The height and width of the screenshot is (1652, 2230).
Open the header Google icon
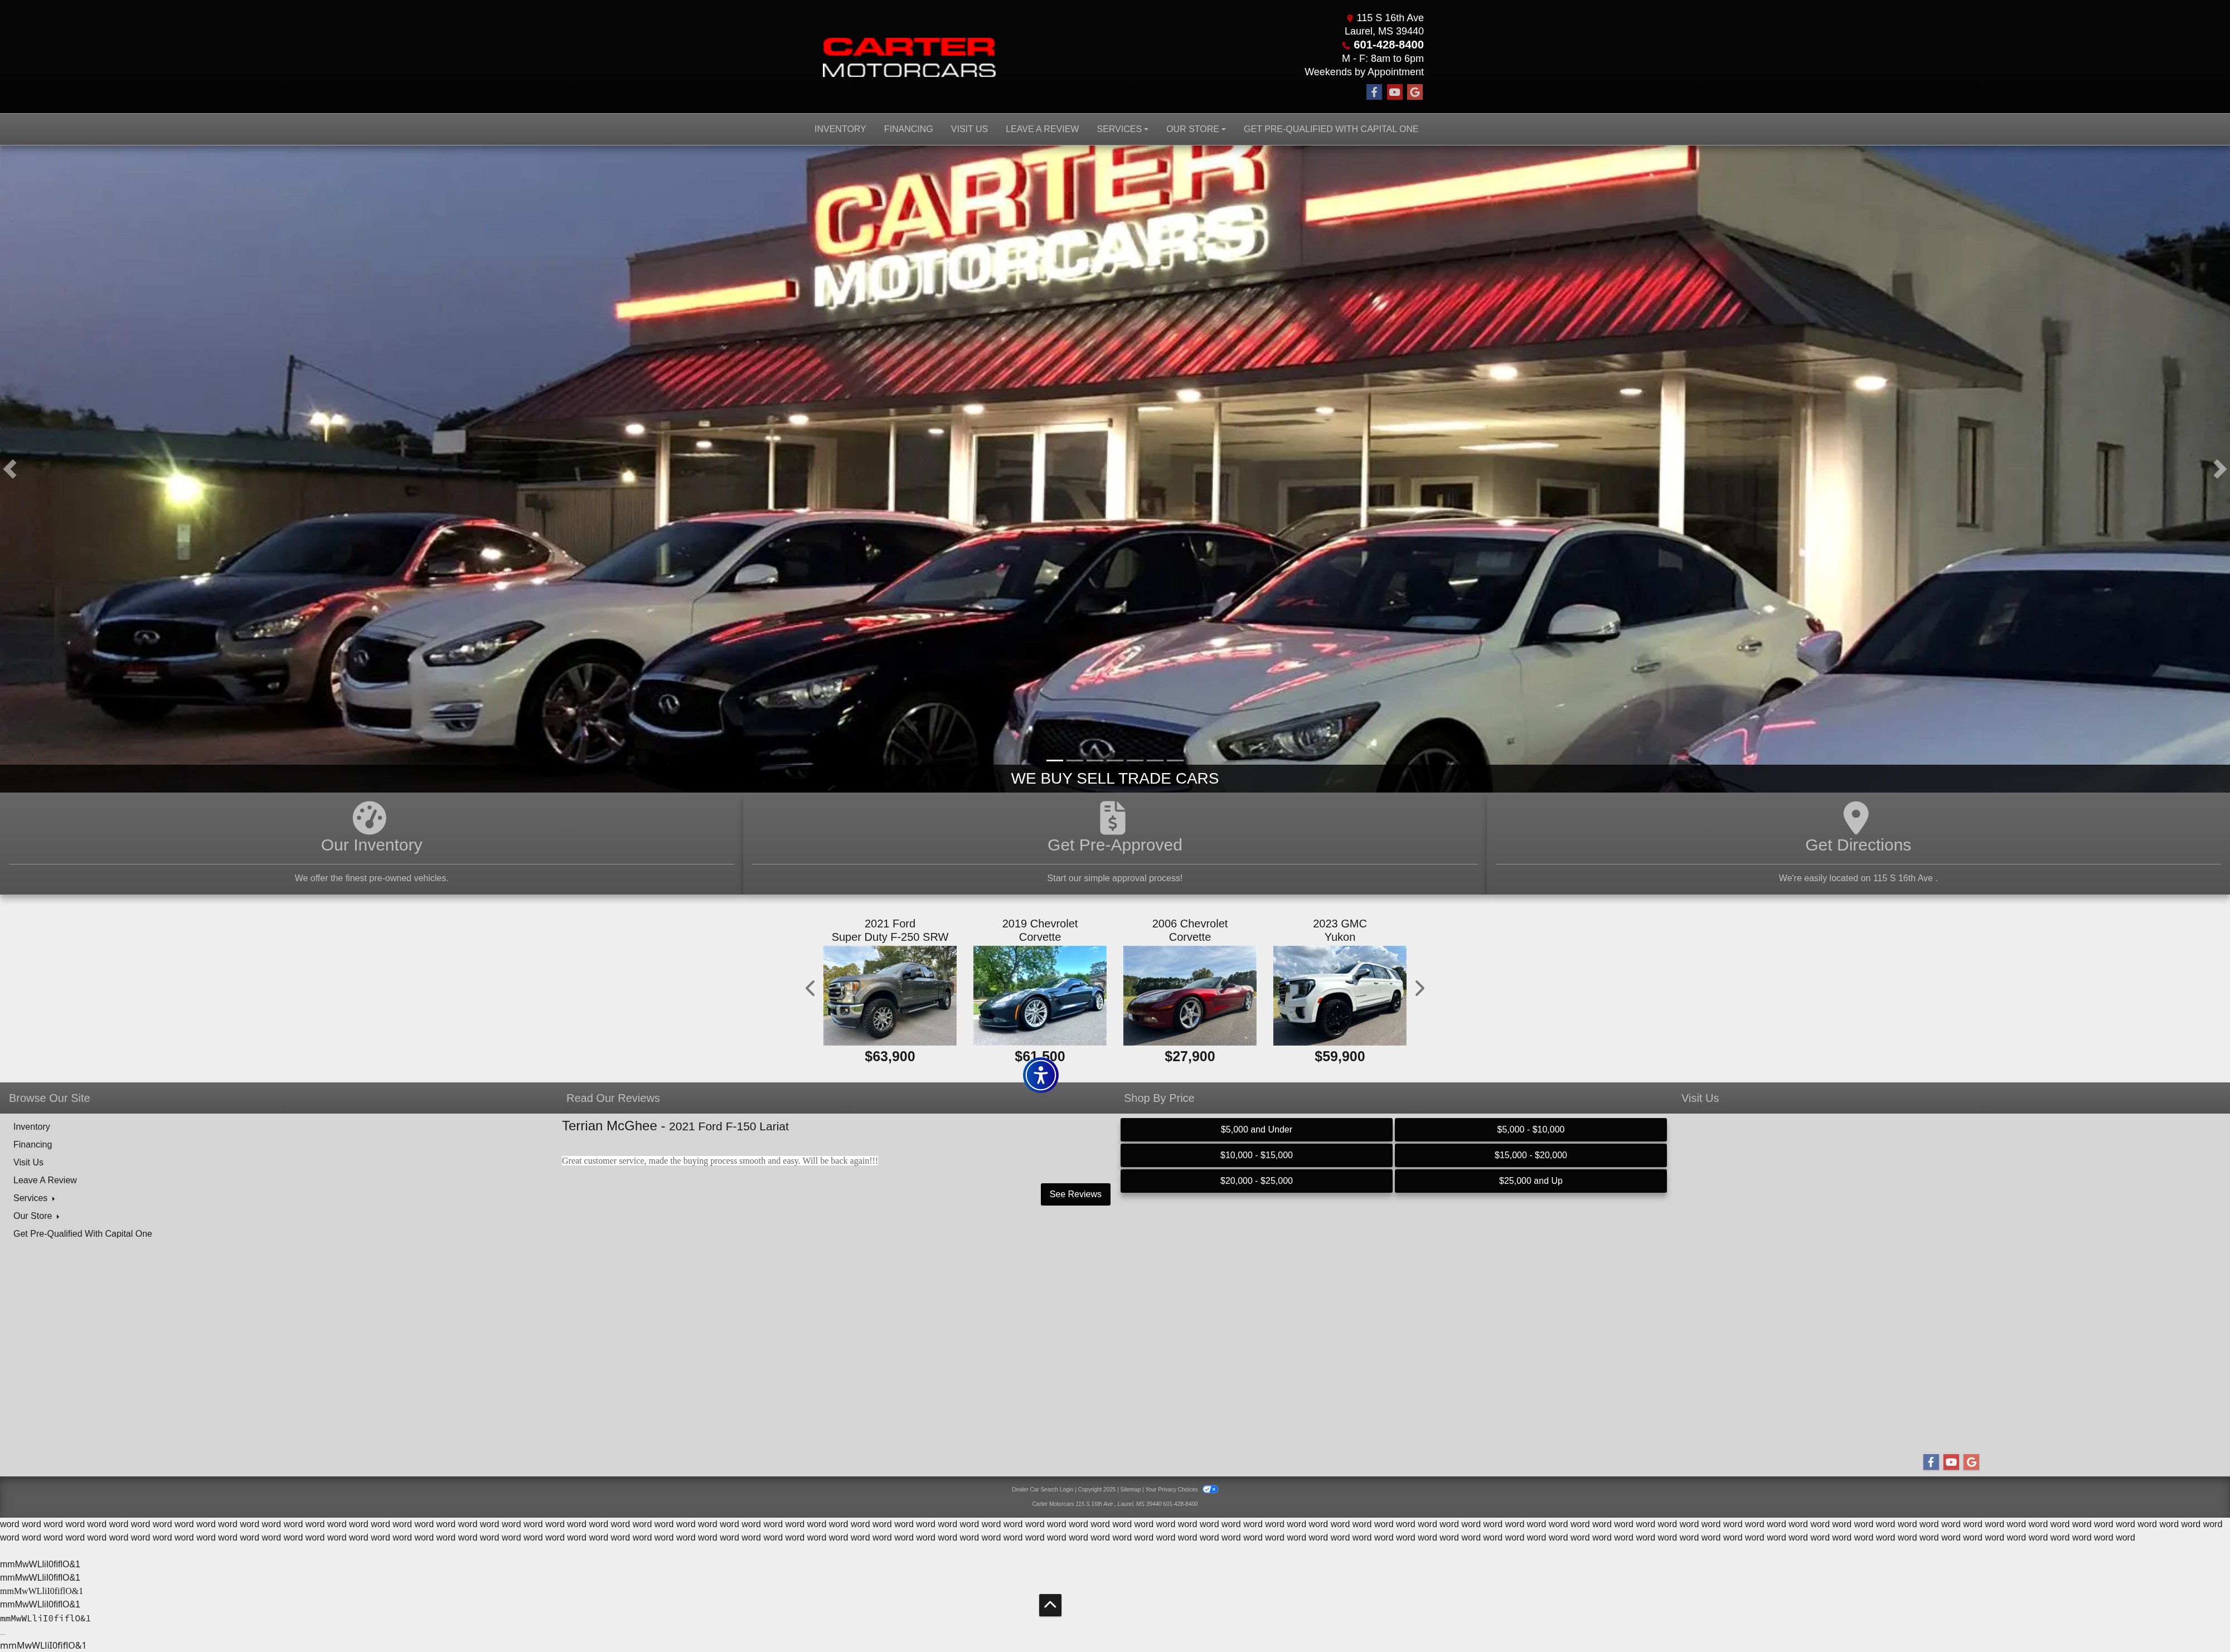tap(1415, 92)
